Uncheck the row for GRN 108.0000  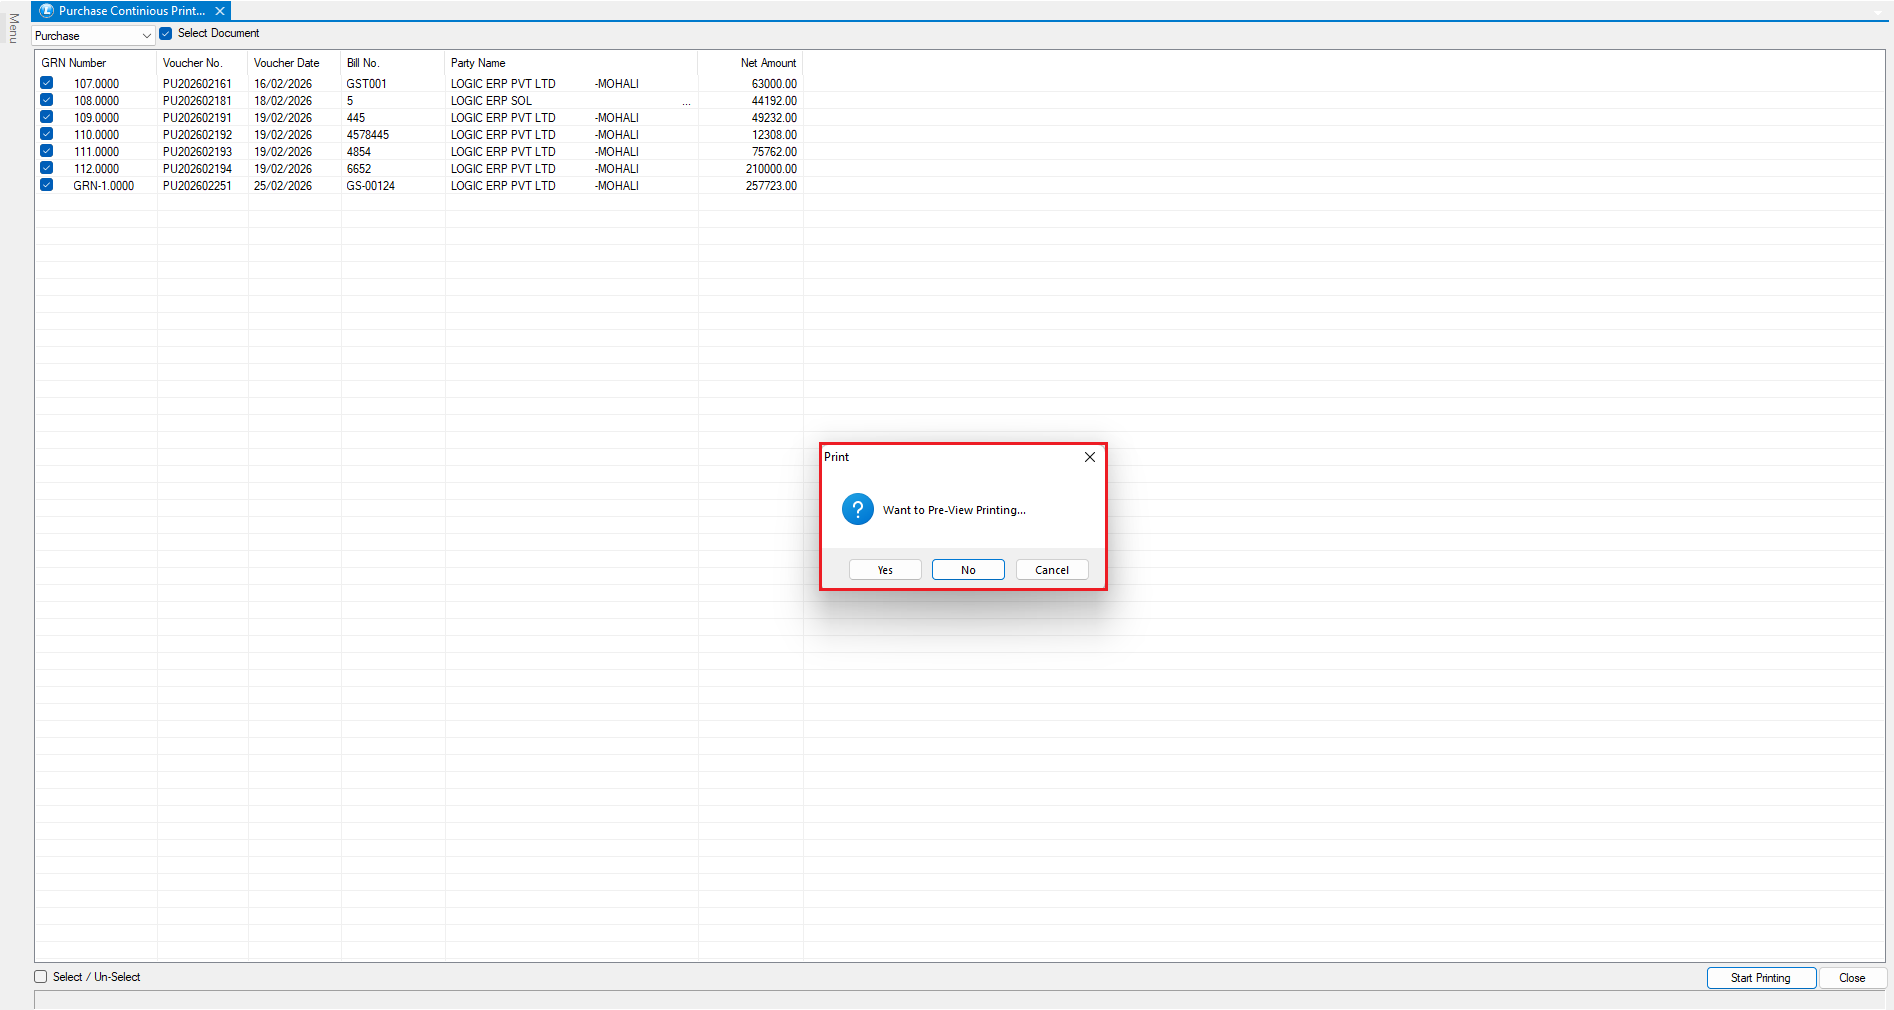click(x=47, y=100)
